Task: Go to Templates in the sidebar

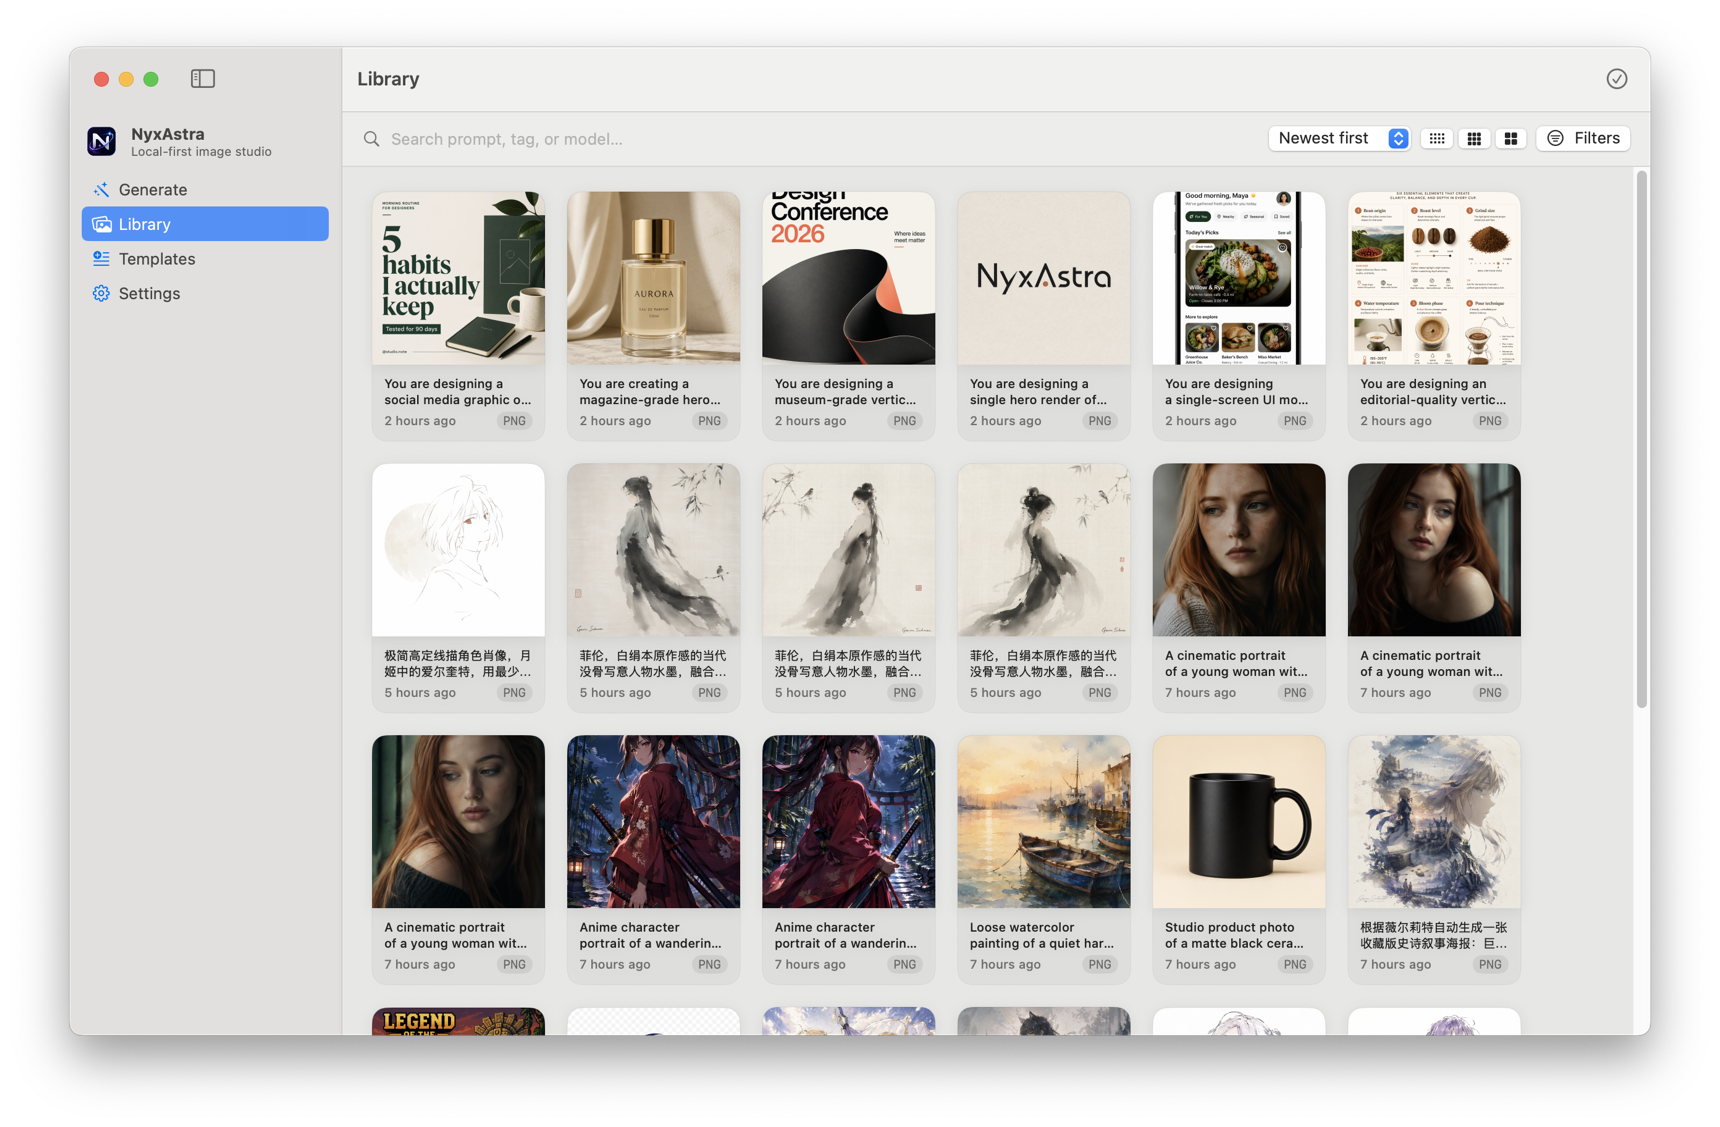Action: [205, 258]
